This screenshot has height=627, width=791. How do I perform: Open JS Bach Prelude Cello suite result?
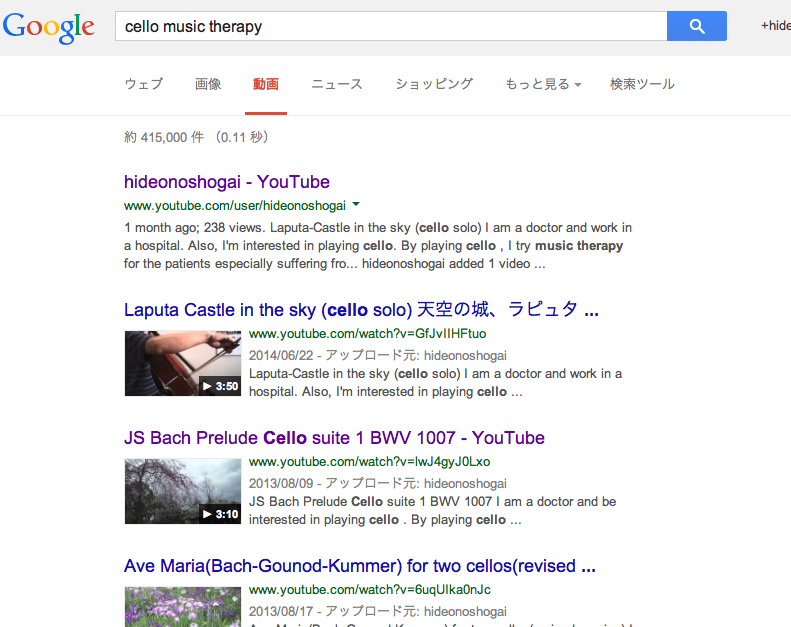point(334,438)
